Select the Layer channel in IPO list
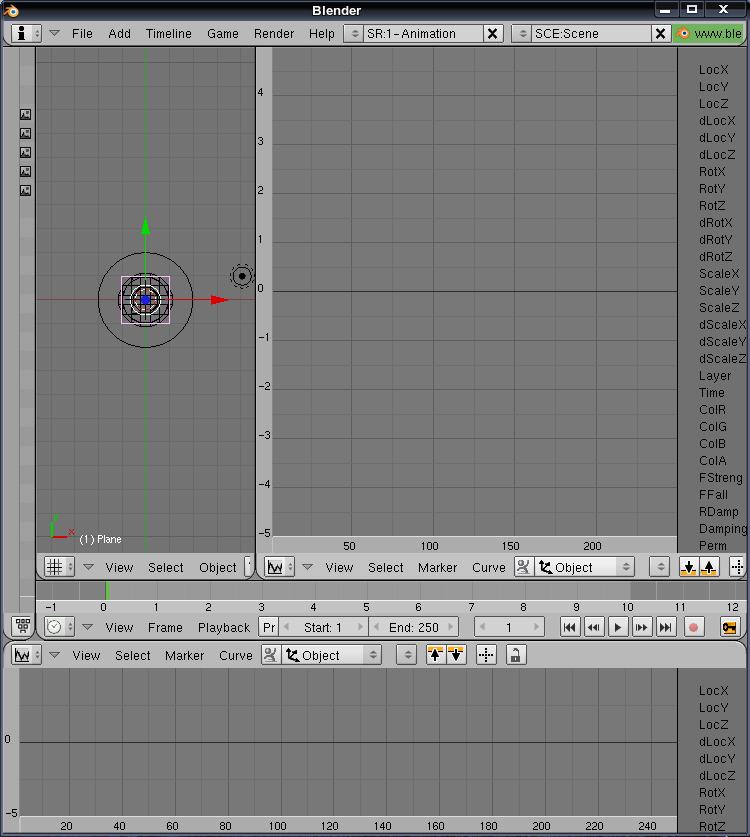Viewport: 750px width, 837px height. pyautogui.click(x=715, y=376)
